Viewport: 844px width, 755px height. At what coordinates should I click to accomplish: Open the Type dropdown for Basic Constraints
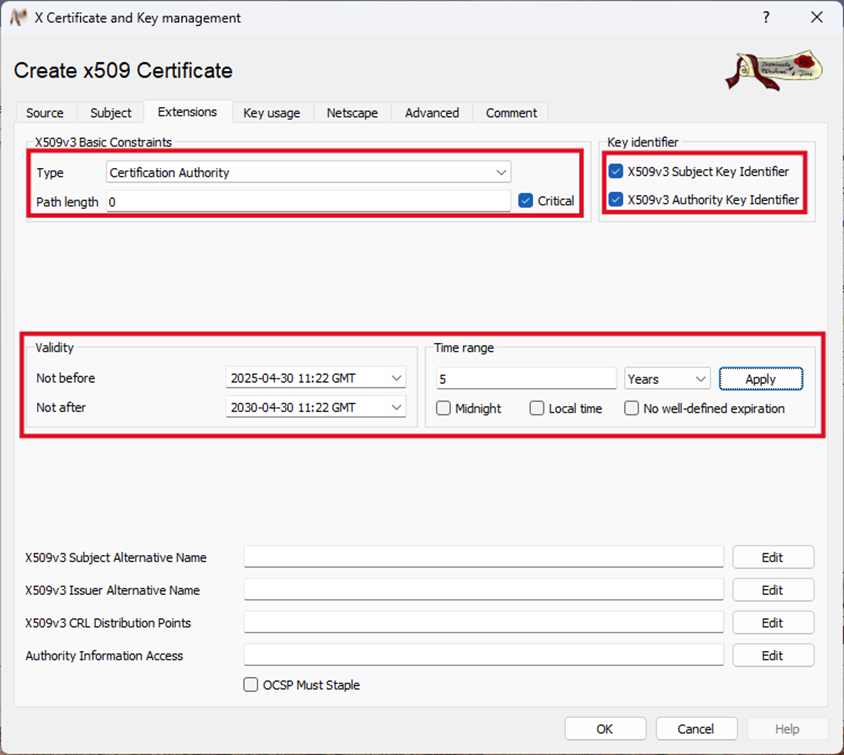pyautogui.click(x=309, y=173)
